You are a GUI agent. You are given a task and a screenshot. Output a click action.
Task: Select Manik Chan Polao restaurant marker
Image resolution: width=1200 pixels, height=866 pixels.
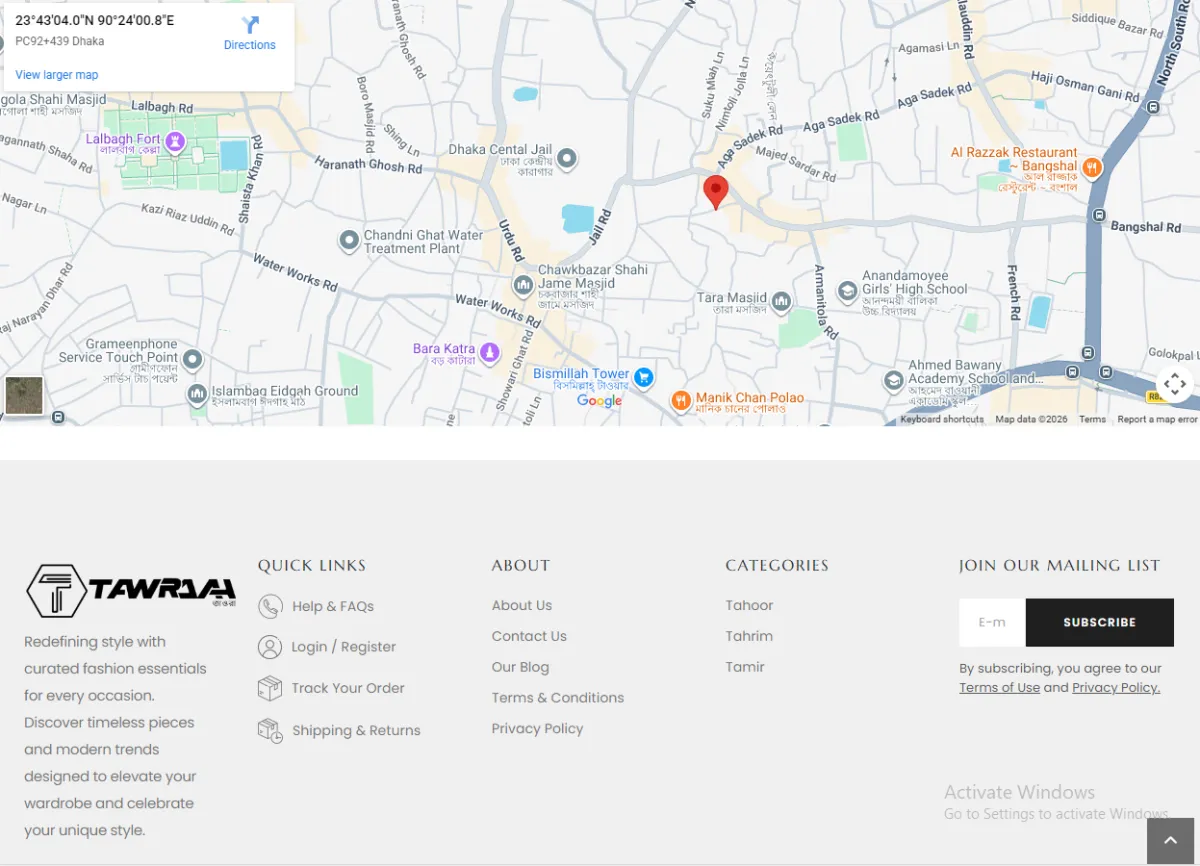(x=681, y=400)
